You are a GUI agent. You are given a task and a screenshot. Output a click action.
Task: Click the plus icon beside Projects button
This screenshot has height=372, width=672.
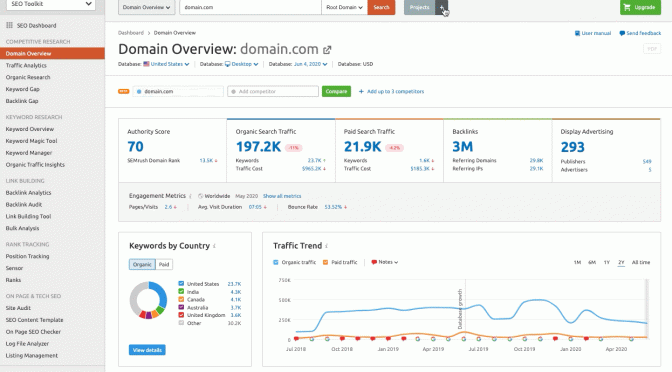(x=441, y=7)
